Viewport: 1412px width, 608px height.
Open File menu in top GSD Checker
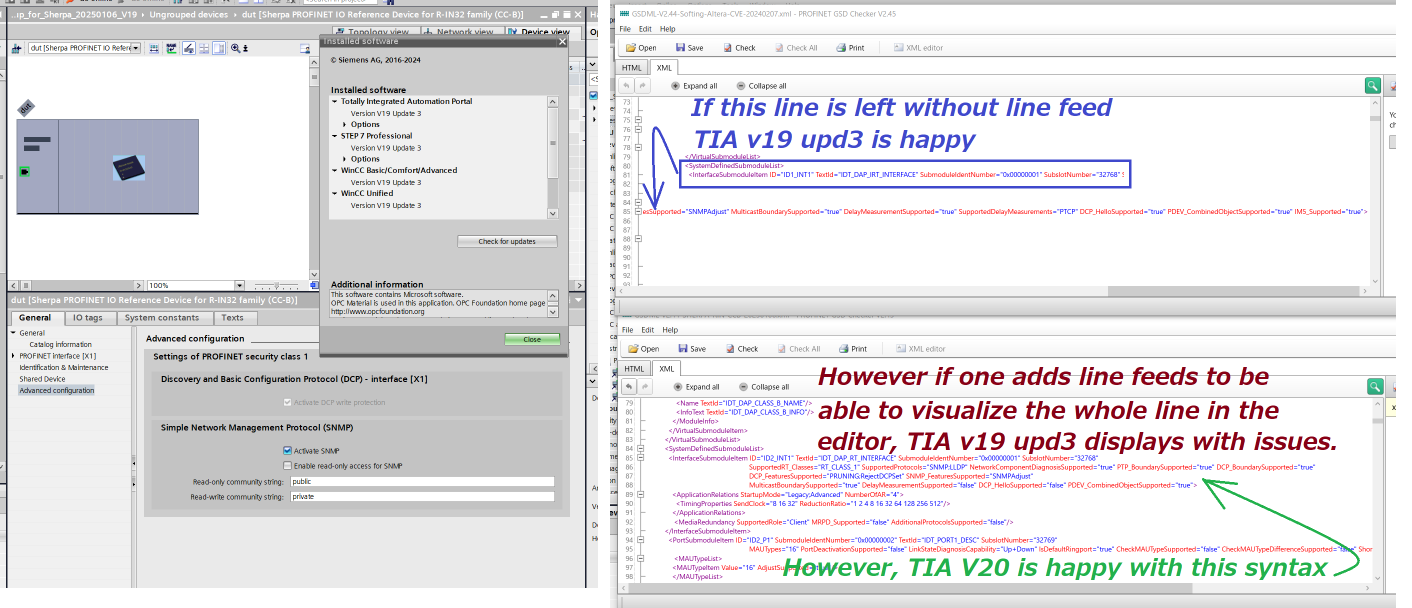[625, 29]
